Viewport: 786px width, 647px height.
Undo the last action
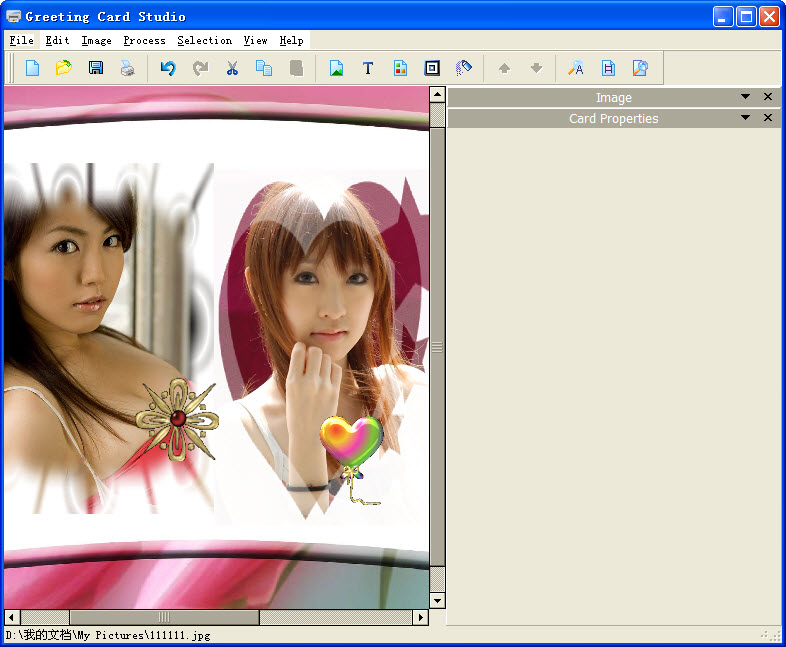tap(168, 68)
